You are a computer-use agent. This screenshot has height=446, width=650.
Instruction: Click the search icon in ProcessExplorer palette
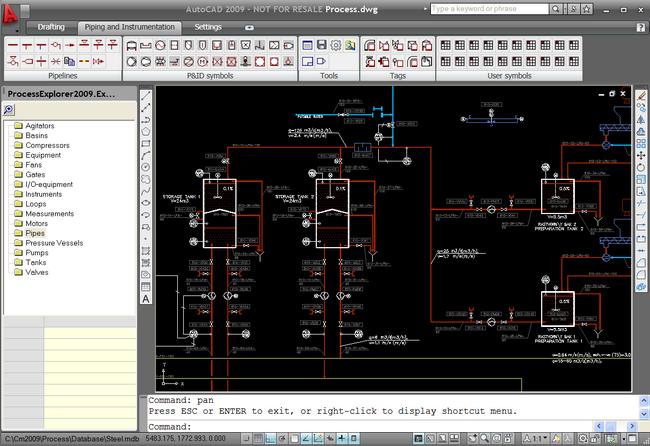click(x=8, y=110)
